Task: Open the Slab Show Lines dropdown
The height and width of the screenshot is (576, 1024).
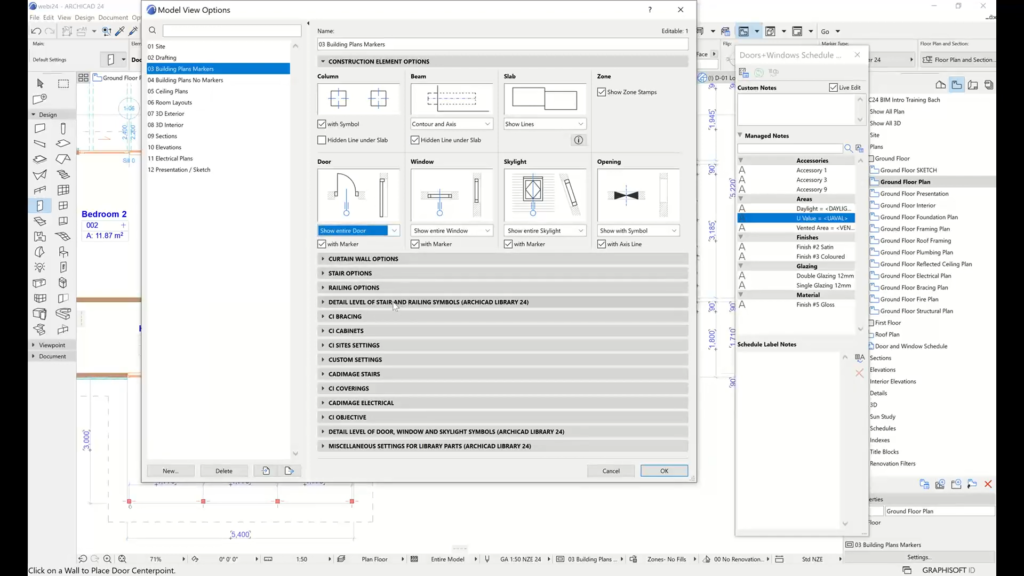Action: tap(545, 124)
